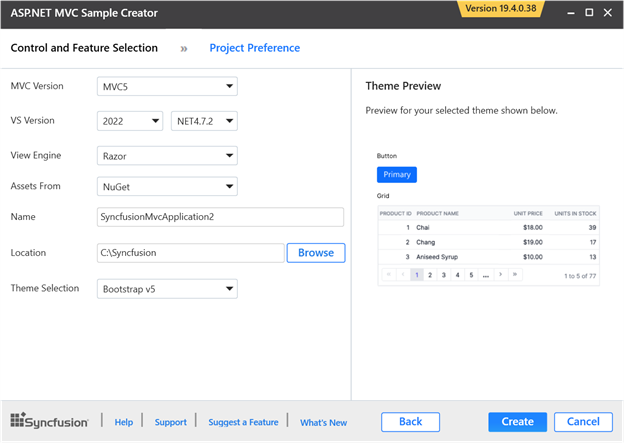Open the Theme Selection dropdown

click(167, 289)
